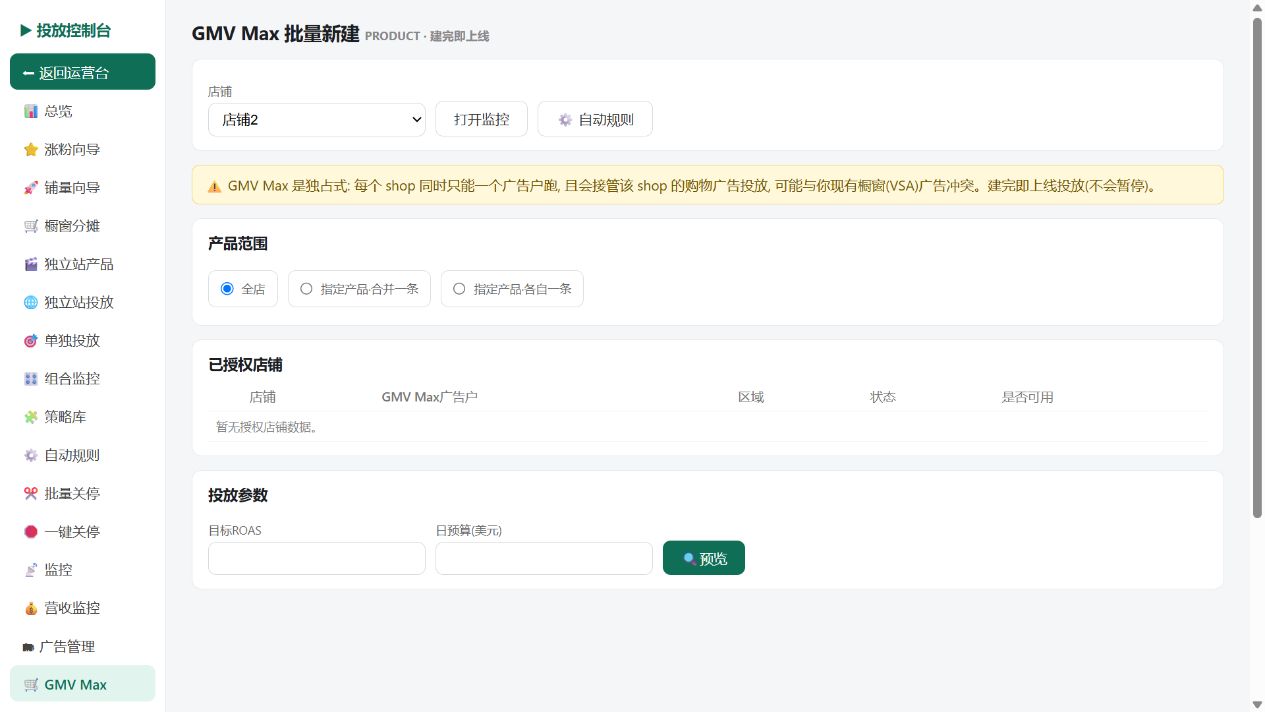Viewport: 1265px width, 712px height.
Task: Click the gear icon beside sidebar 自动规则
Action: click(30, 455)
